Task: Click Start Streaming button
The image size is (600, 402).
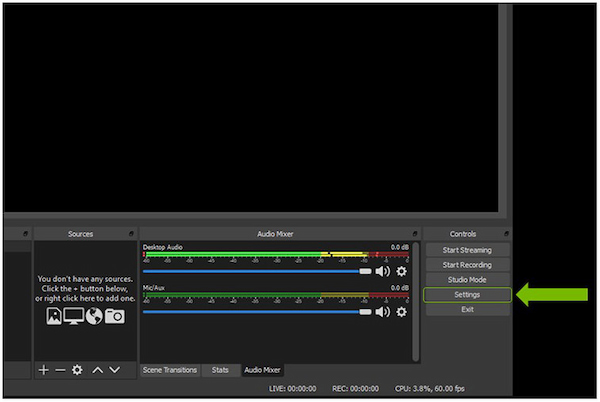Action: pos(467,250)
